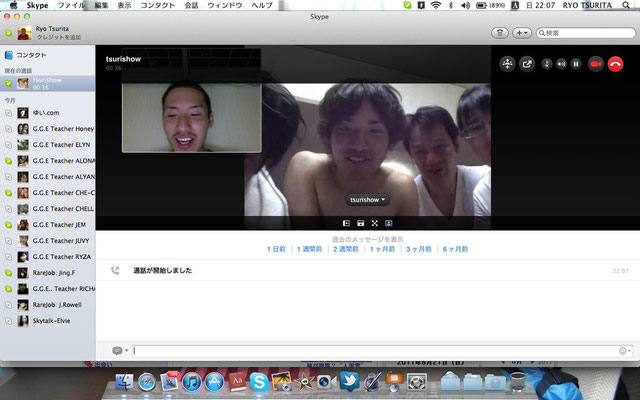Open the 編集 menu
640x400 pixels.
(x=101, y=5)
